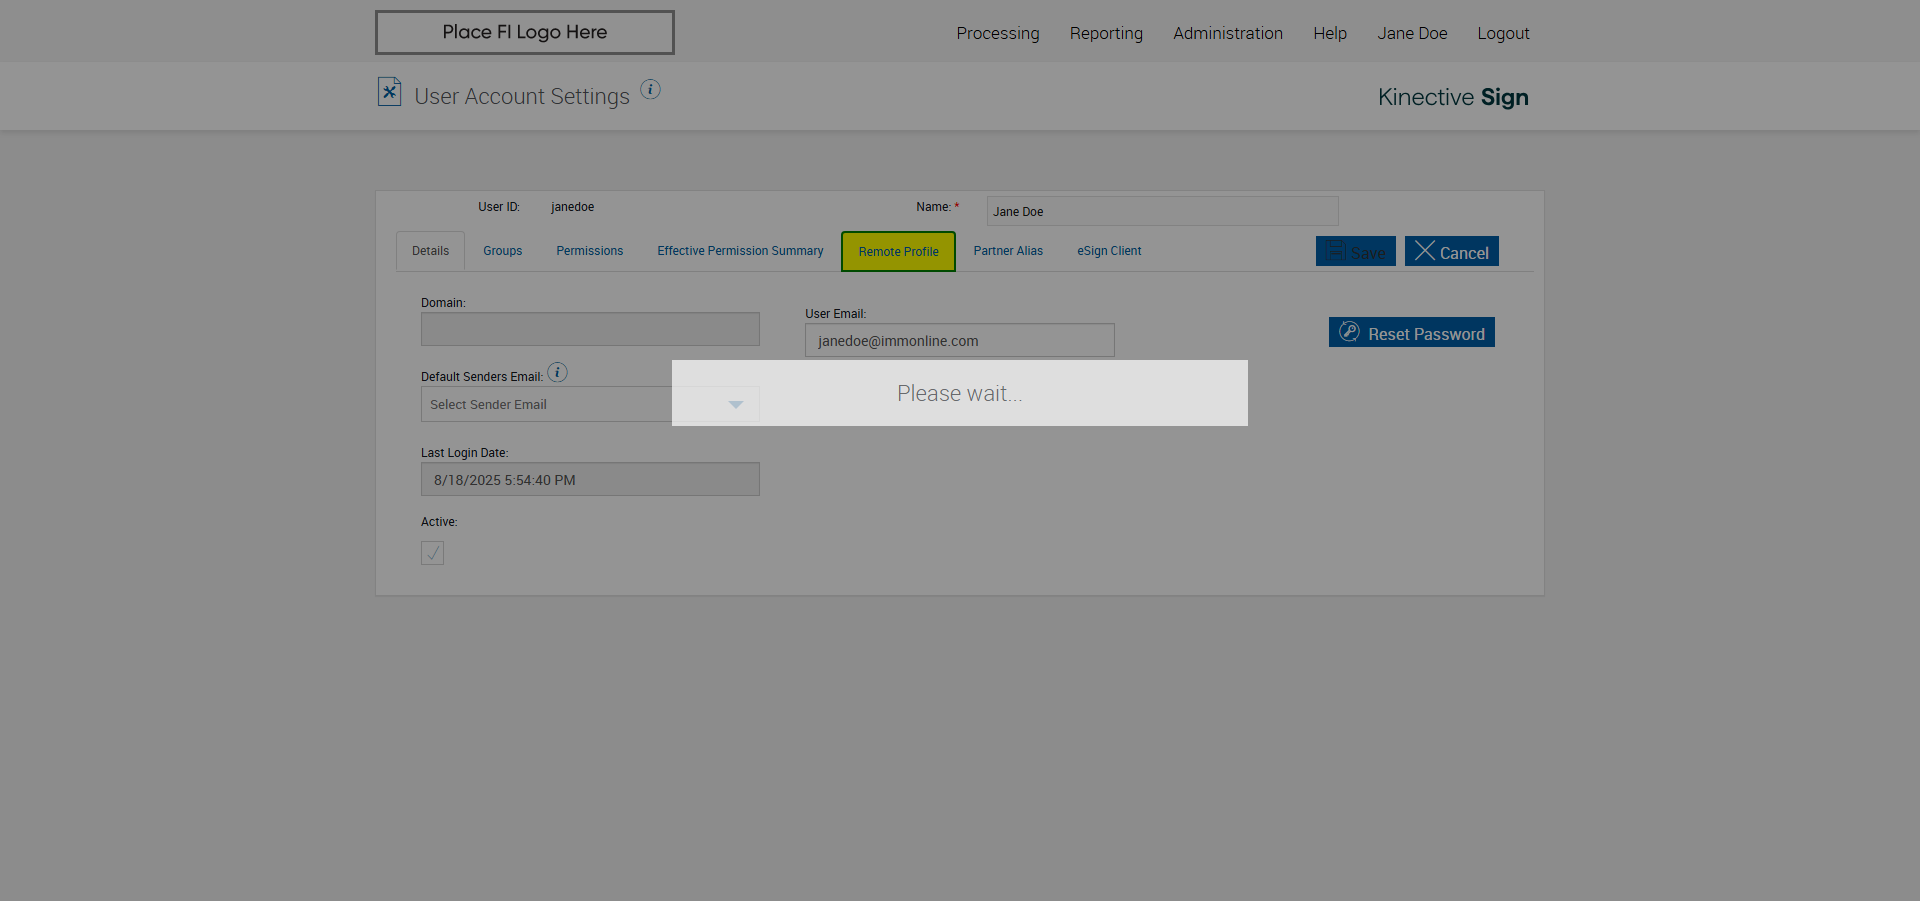Open Effective Permission Summary tab

740,251
